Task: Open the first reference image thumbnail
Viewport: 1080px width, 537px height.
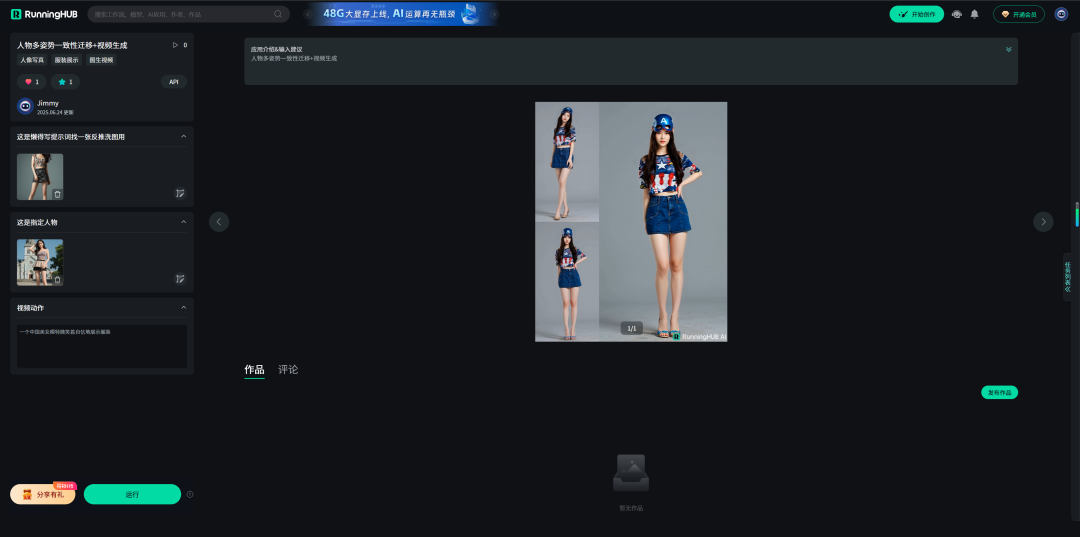Action: click(x=40, y=176)
